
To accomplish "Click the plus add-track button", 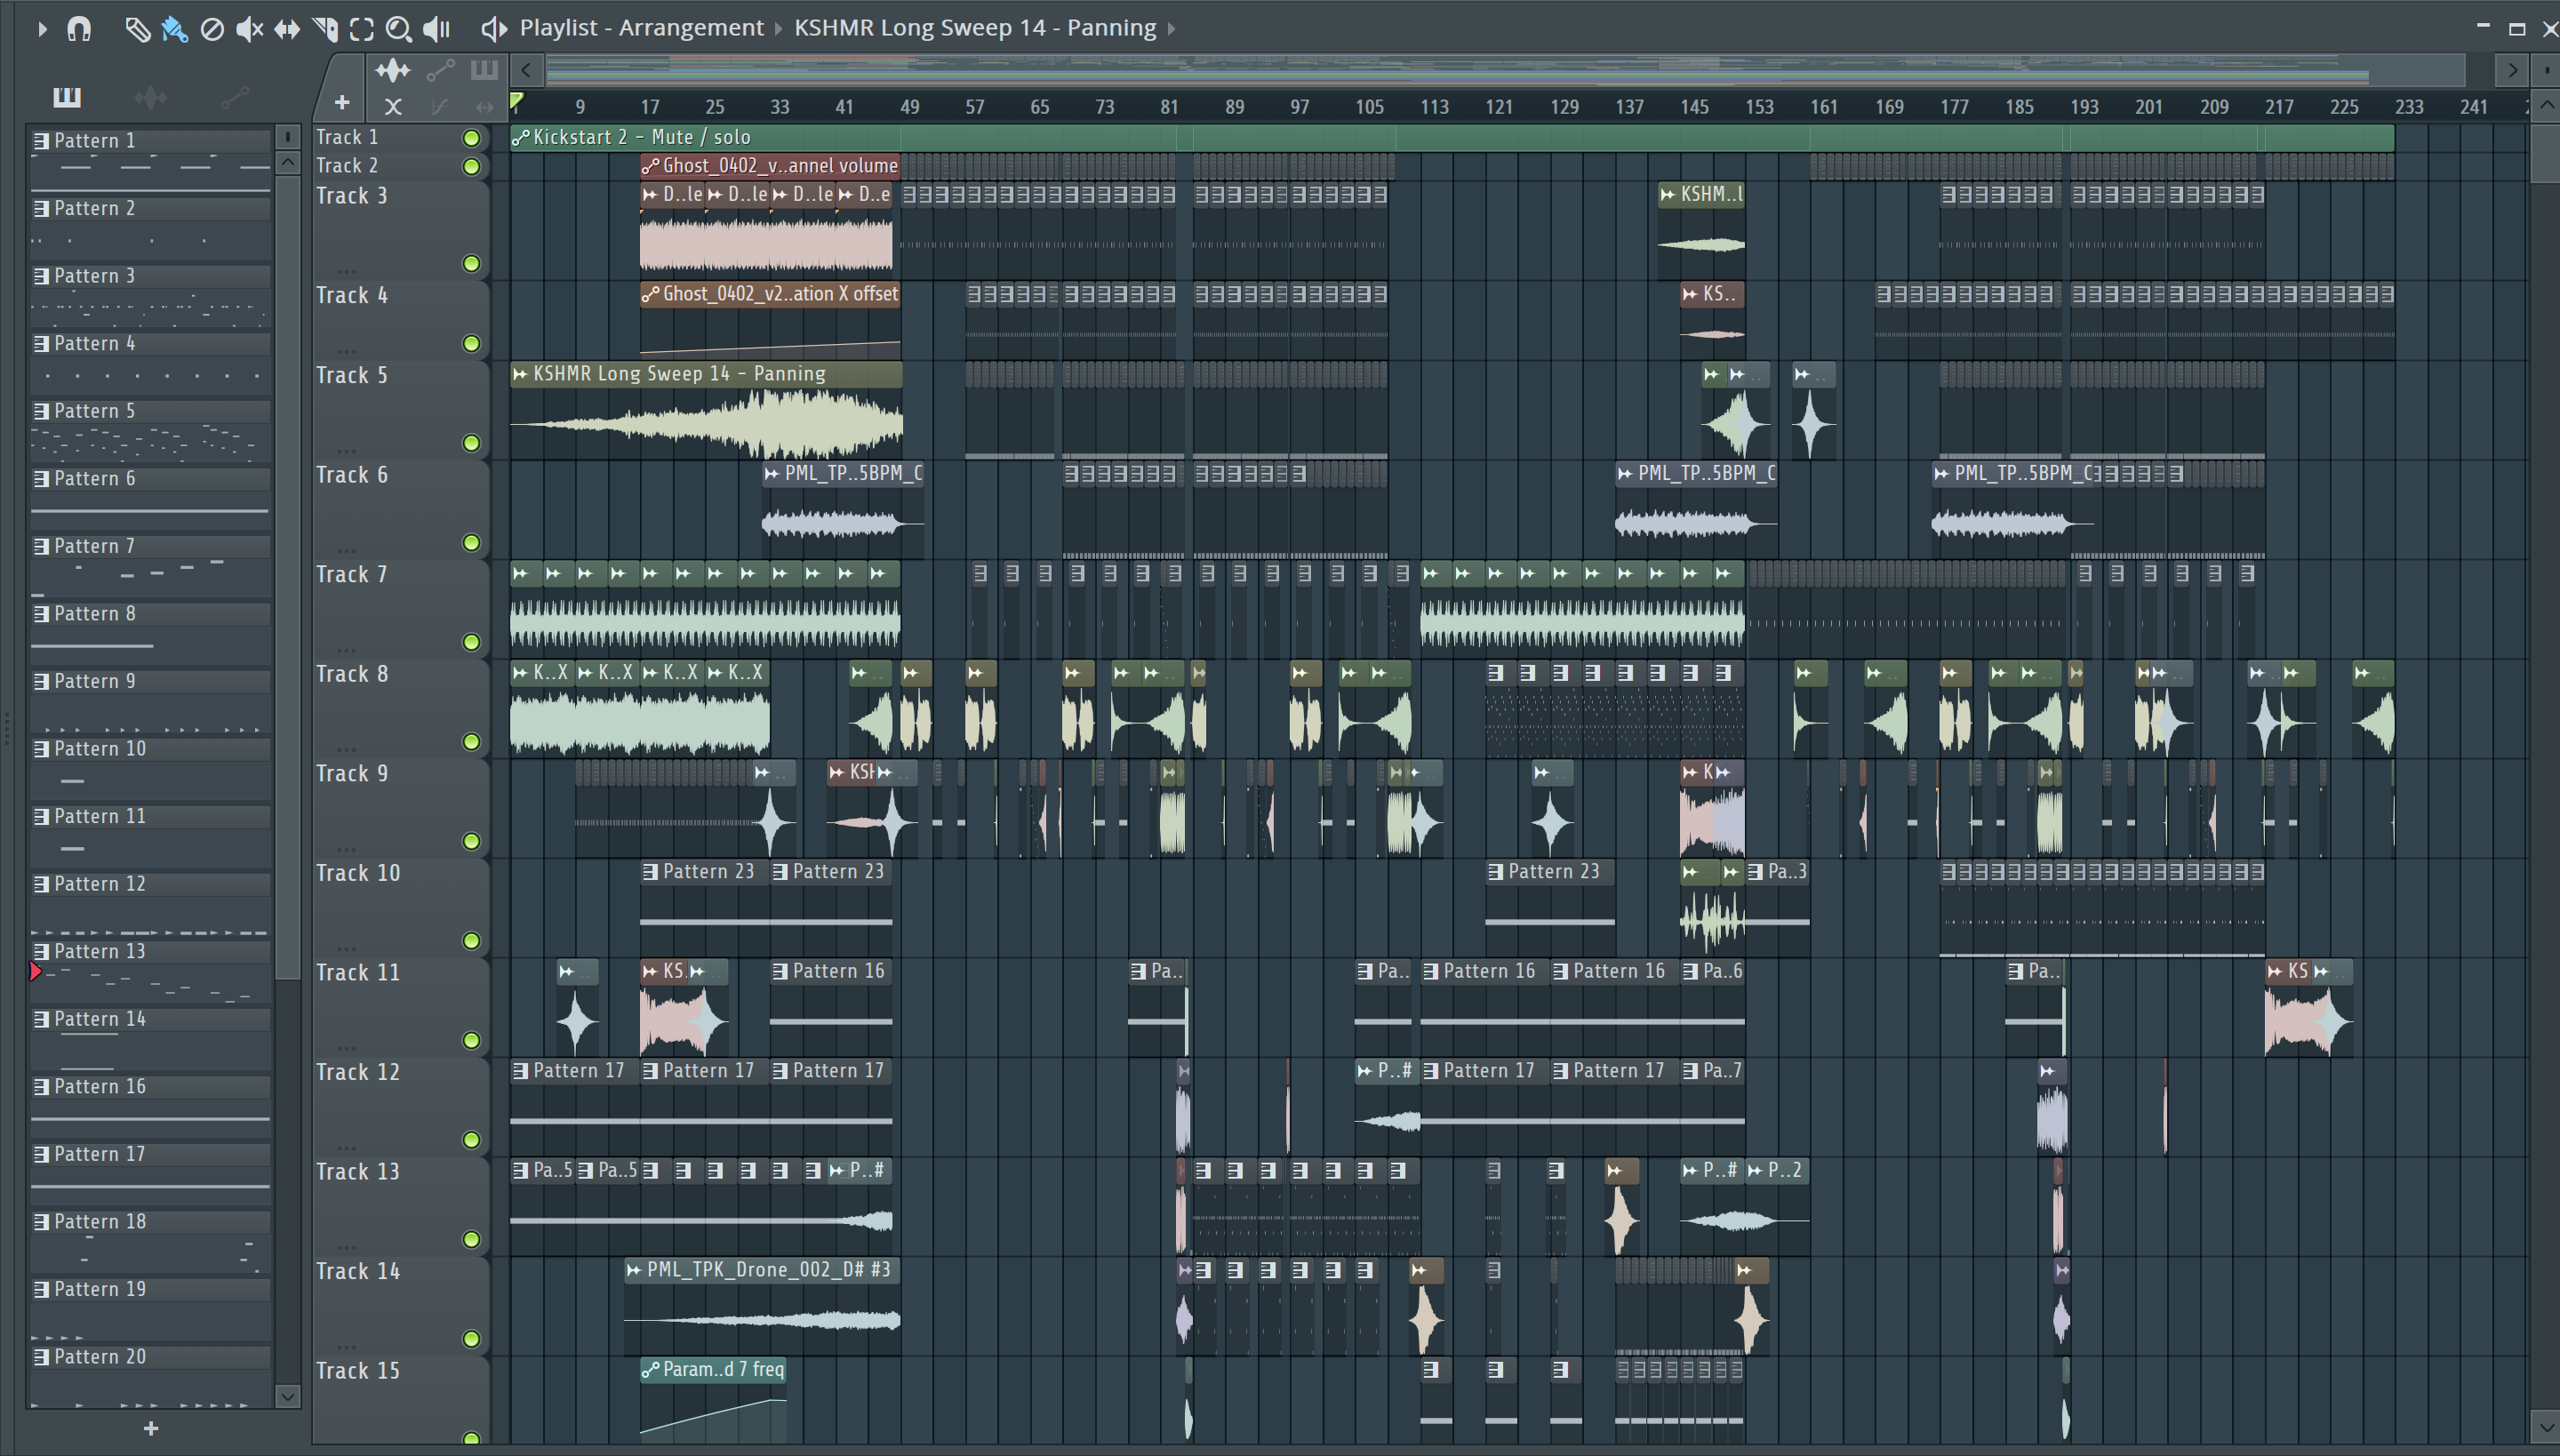I will pyautogui.click(x=341, y=102).
